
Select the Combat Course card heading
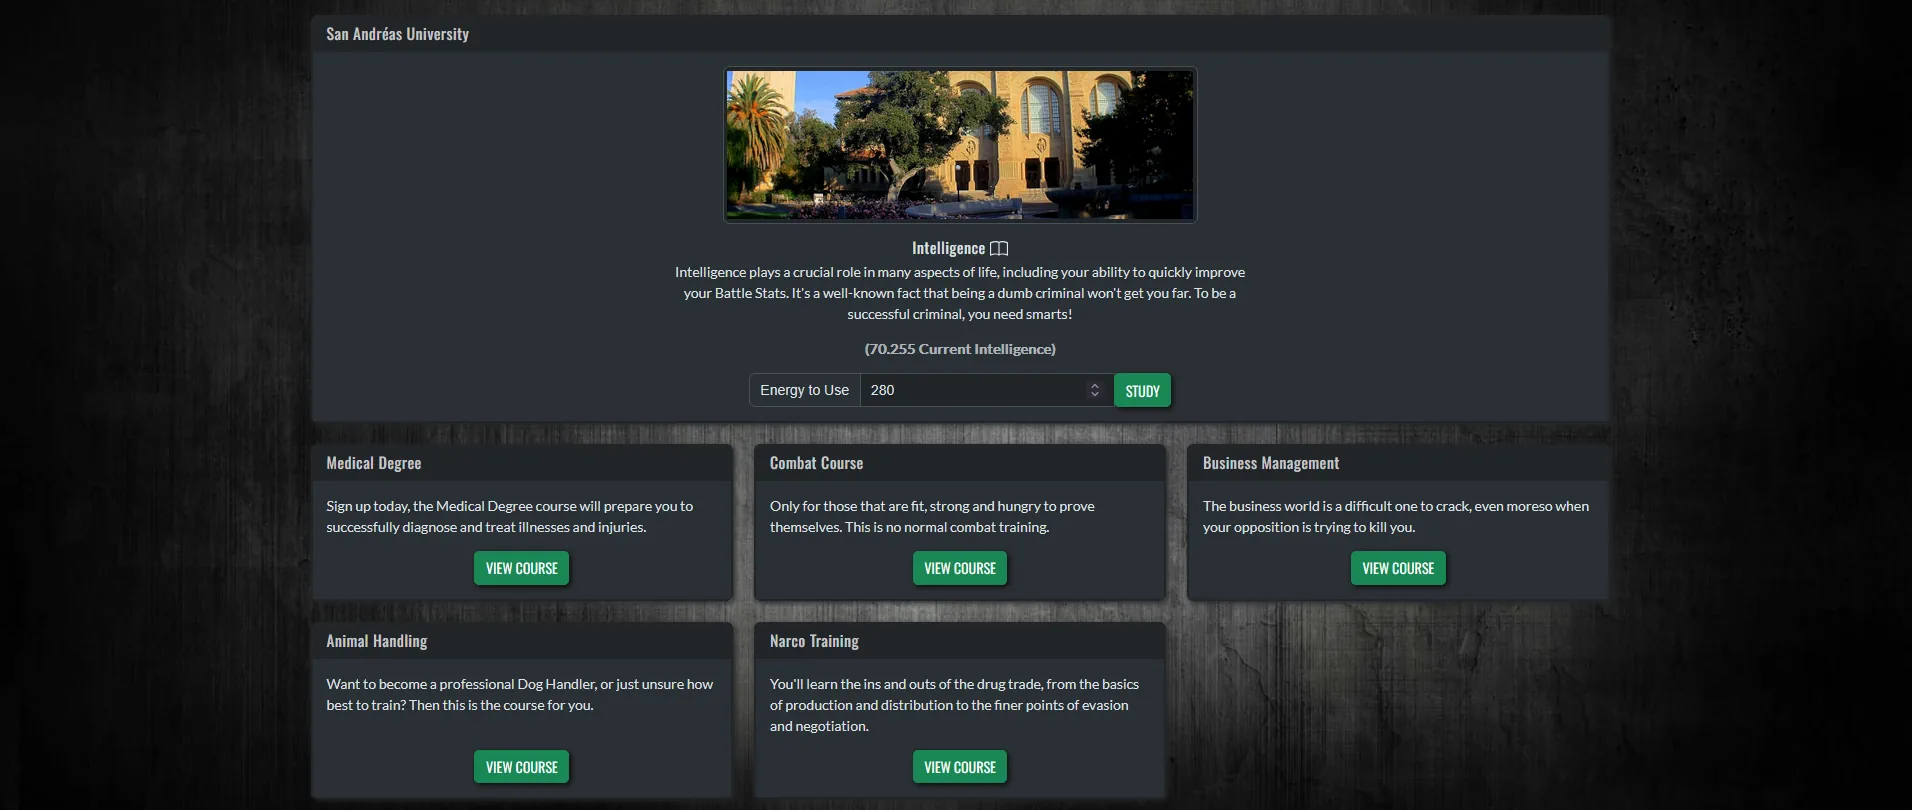816,463
